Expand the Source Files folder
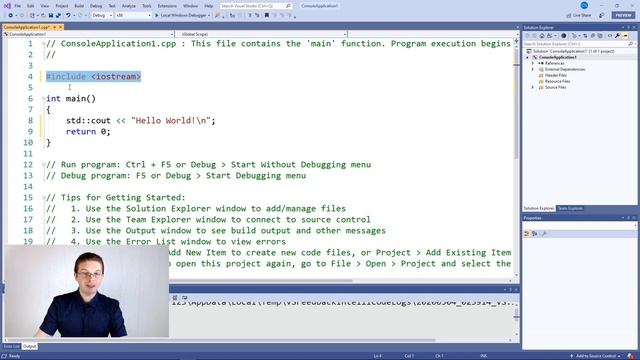This screenshot has height=360, width=640. click(533, 87)
